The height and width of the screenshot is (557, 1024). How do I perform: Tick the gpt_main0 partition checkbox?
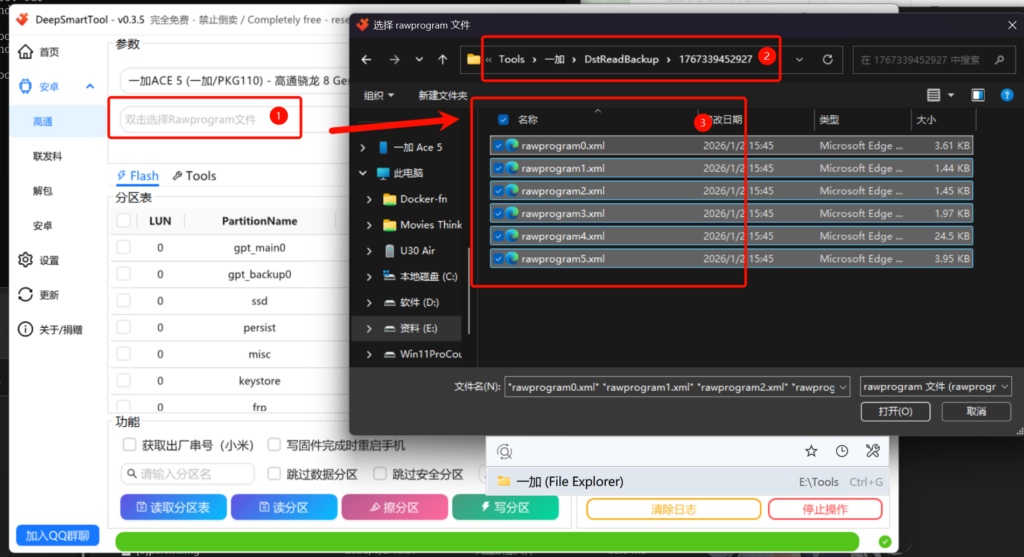(x=123, y=247)
